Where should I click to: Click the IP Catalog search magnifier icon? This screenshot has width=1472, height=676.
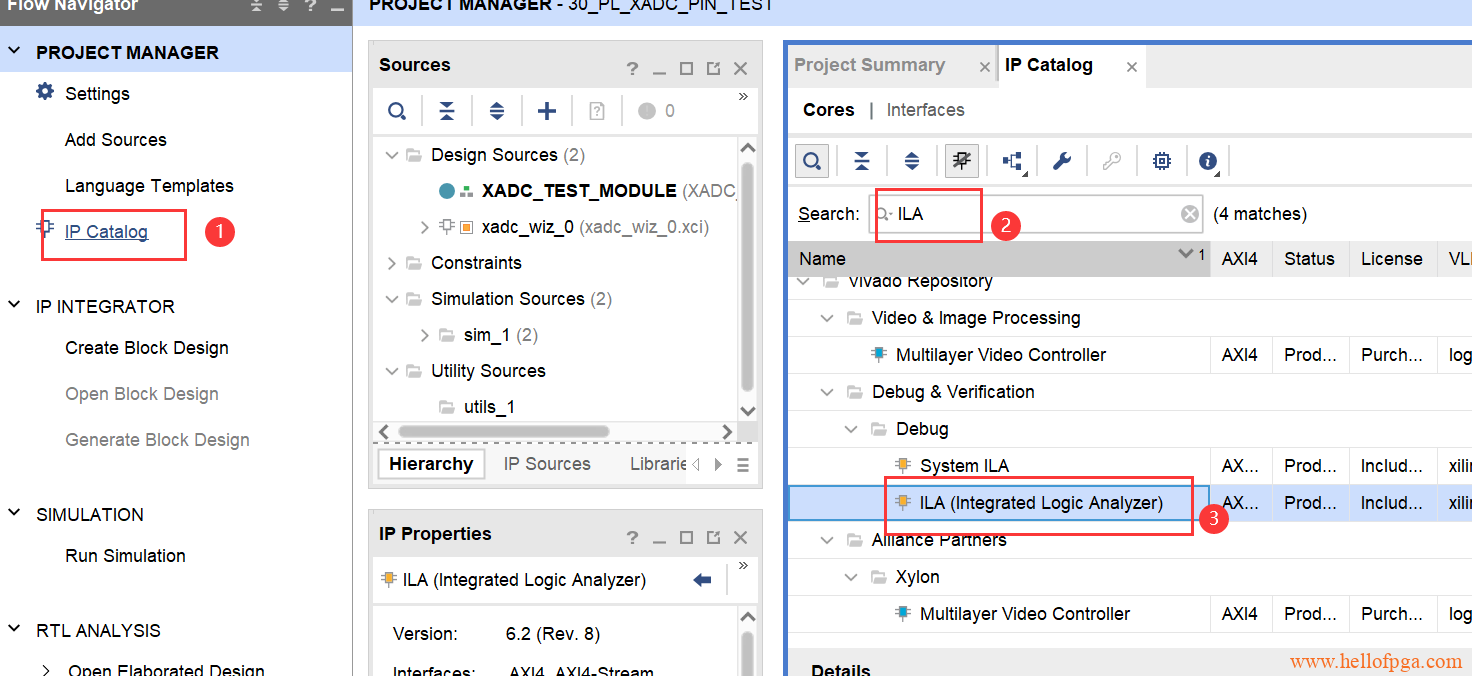coord(812,161)
